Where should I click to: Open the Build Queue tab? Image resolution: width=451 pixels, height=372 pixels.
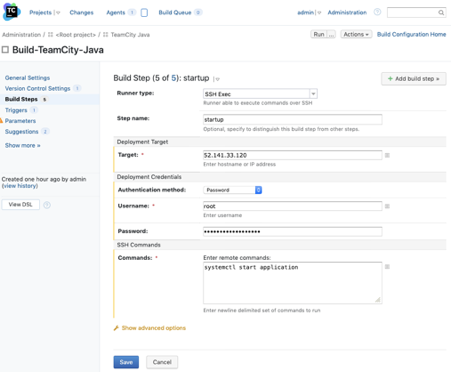coord(175,13)
